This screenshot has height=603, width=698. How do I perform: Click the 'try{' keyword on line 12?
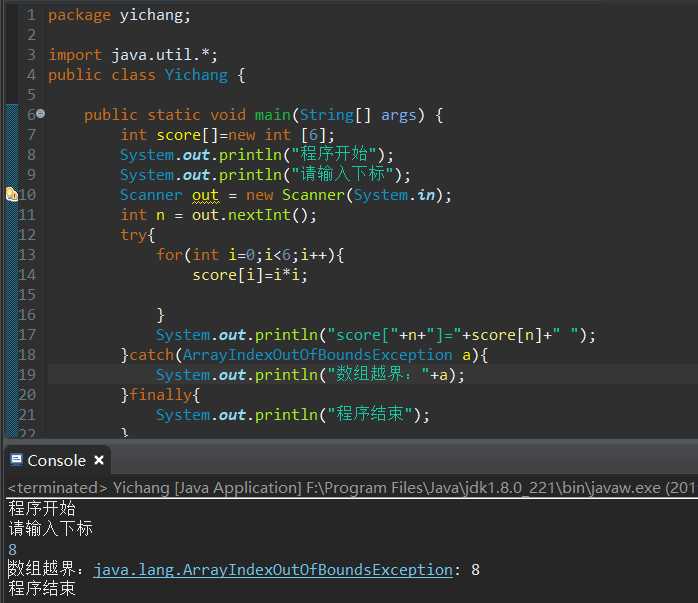point(138,235)
